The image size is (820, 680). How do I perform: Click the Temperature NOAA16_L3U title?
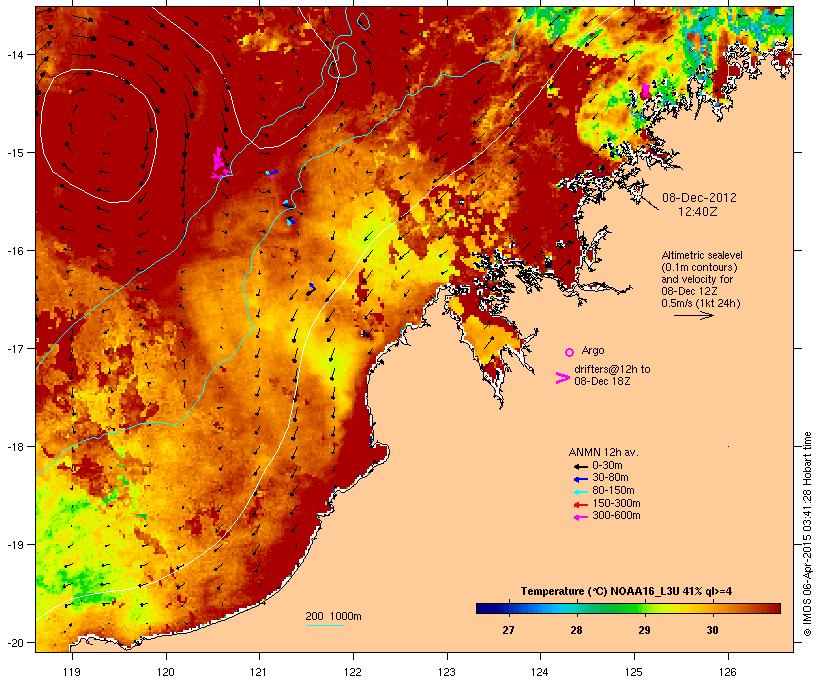(x=626, y=591)
